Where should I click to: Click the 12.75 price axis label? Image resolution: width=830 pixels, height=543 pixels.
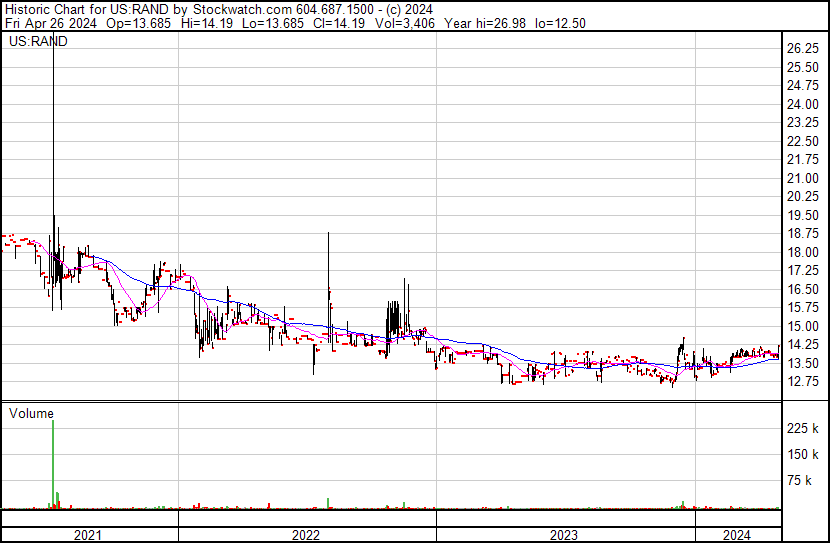[x=803, y=382]
